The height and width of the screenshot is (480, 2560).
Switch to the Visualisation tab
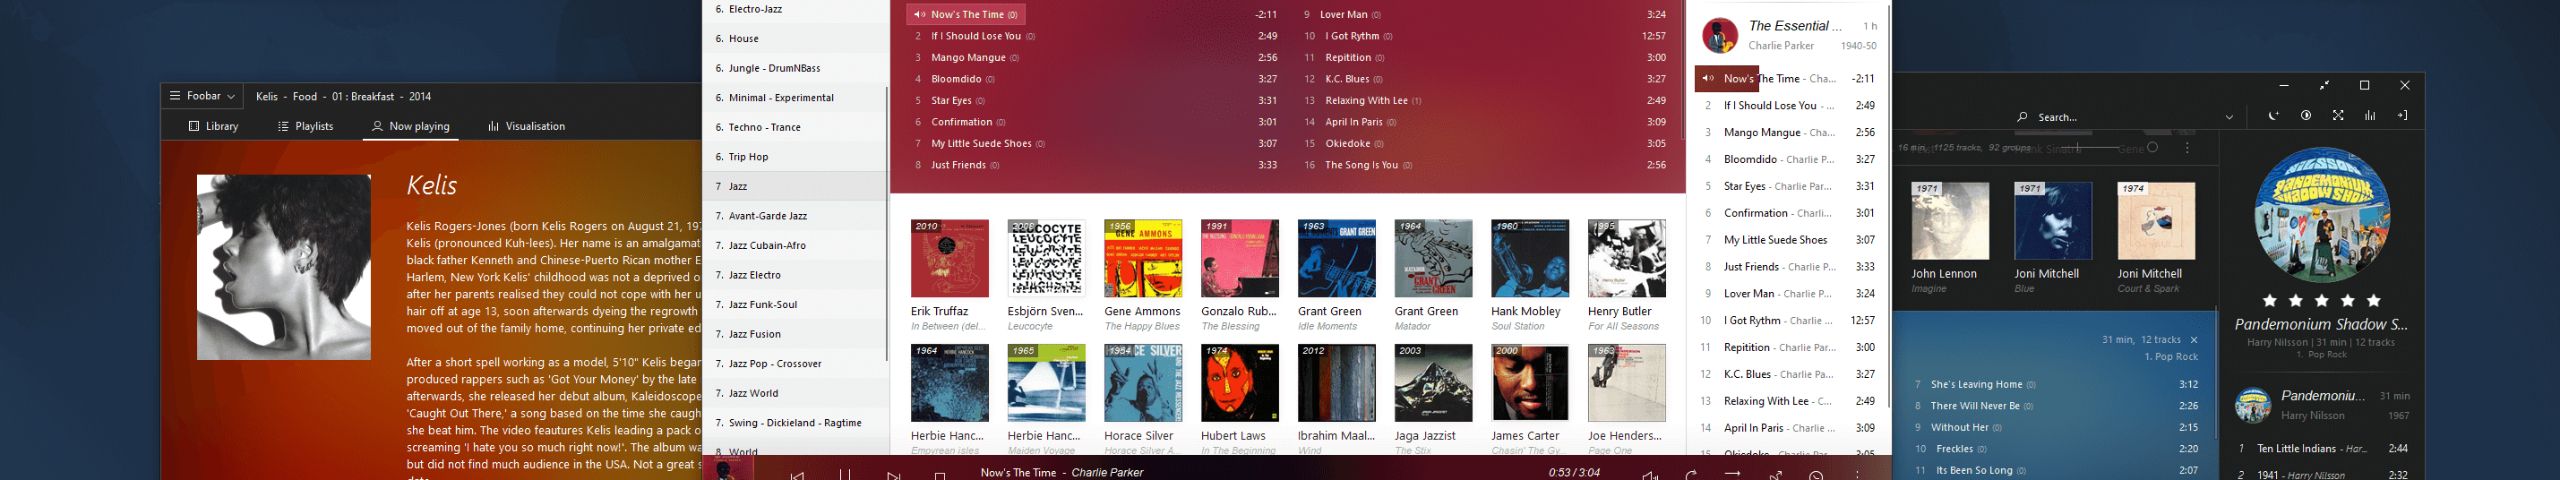point(526,127)
